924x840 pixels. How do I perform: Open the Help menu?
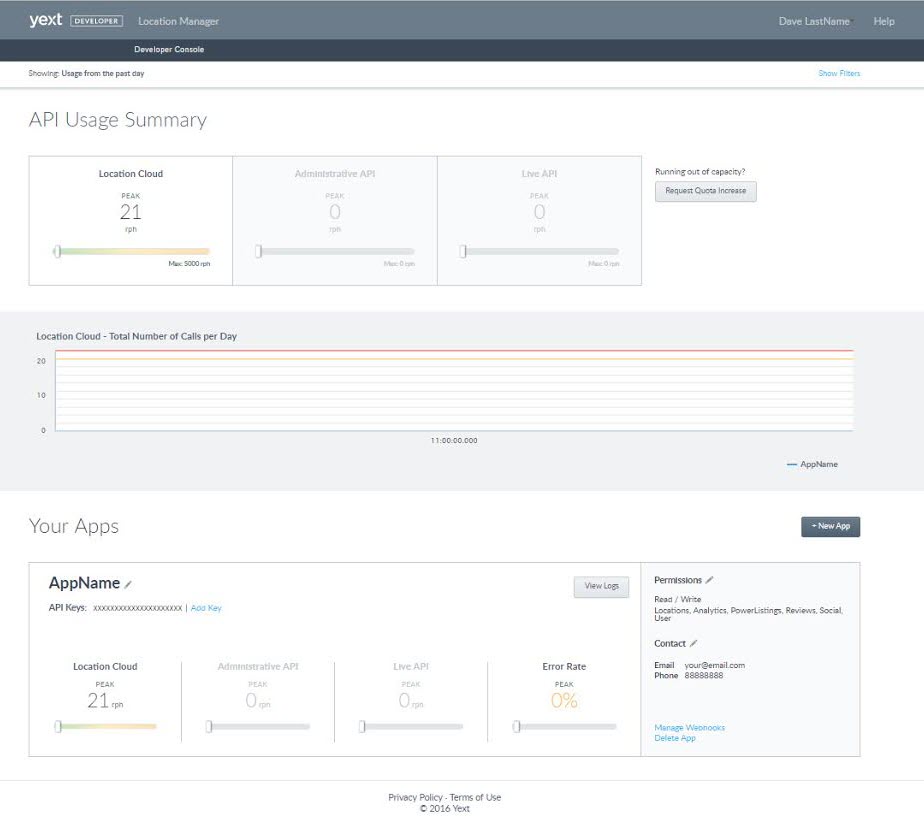(883, 21)
